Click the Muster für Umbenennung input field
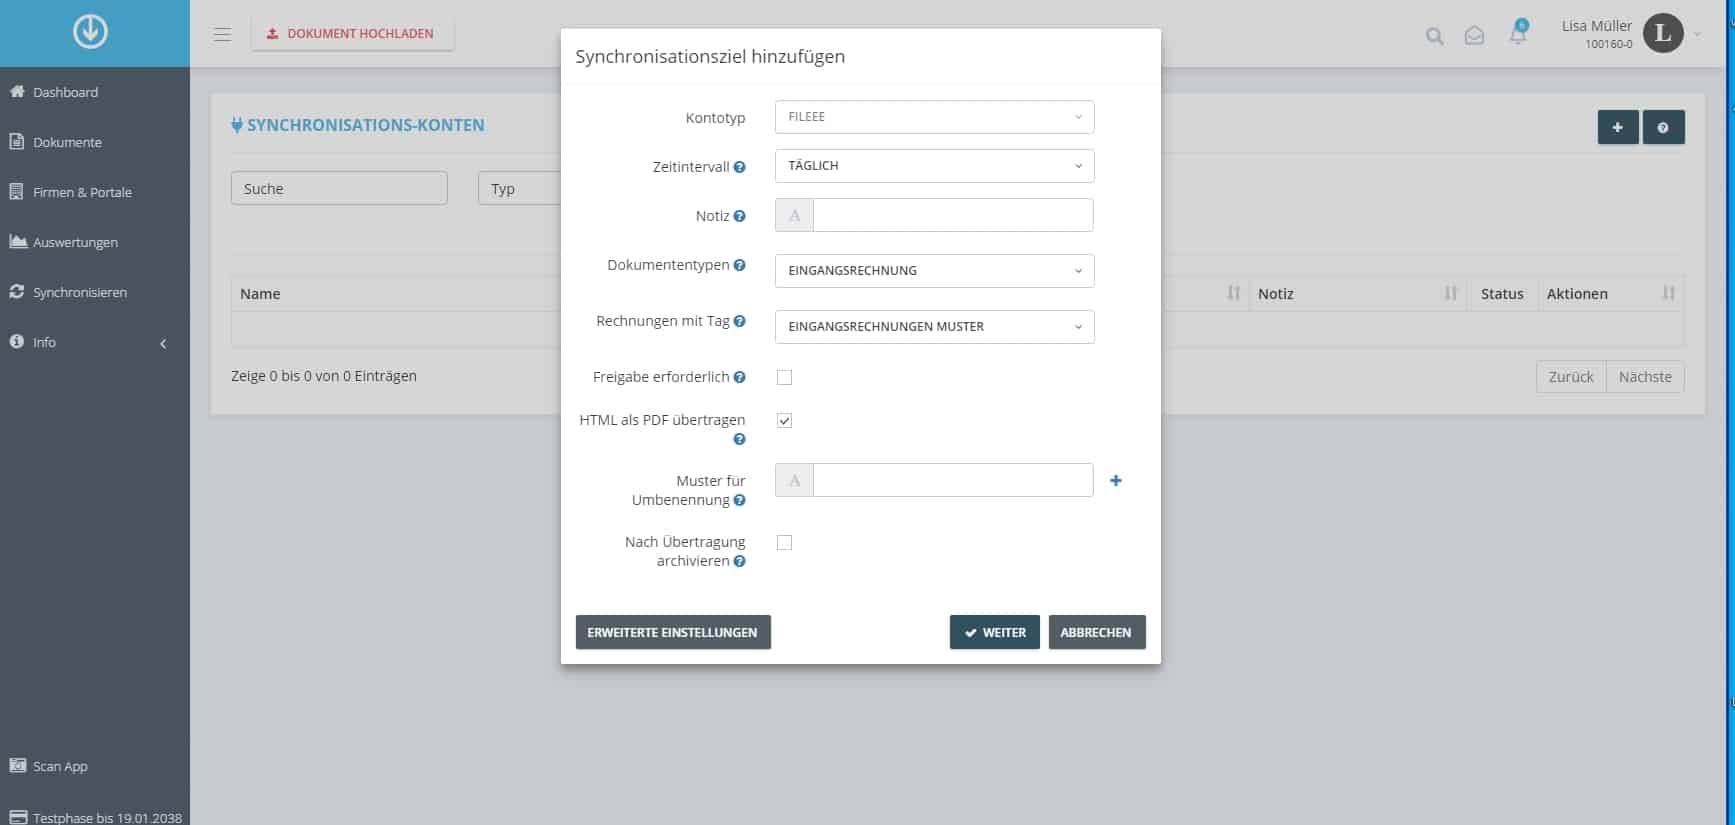 pos(953,480)
